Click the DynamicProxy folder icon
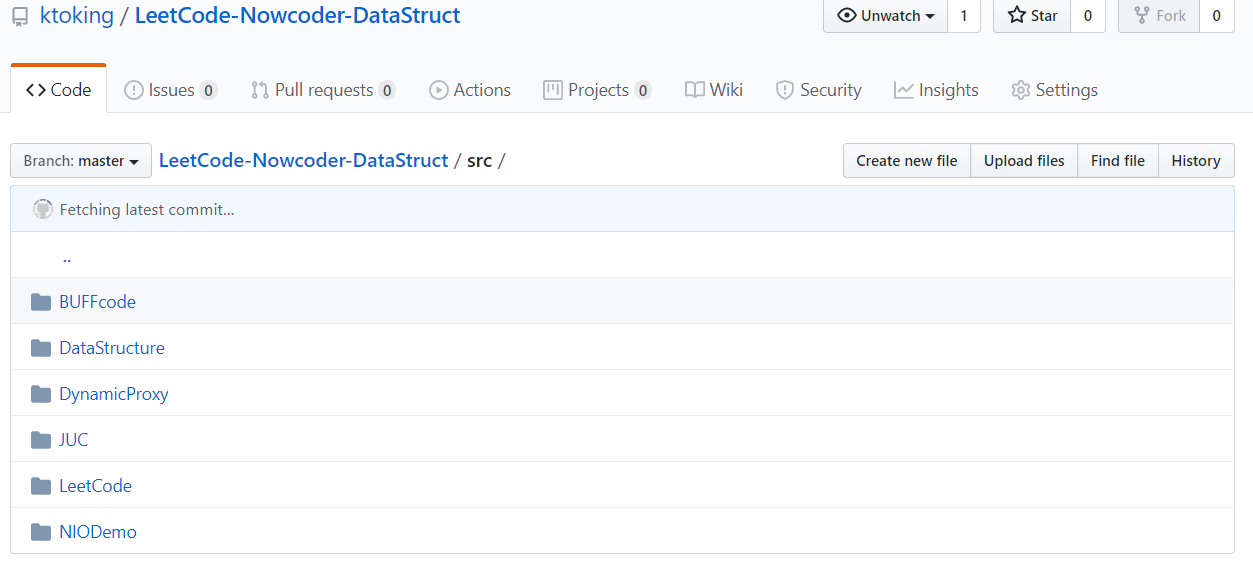Image resolution: width=1253 pixels, height=573 pixels. click(41, 394)
